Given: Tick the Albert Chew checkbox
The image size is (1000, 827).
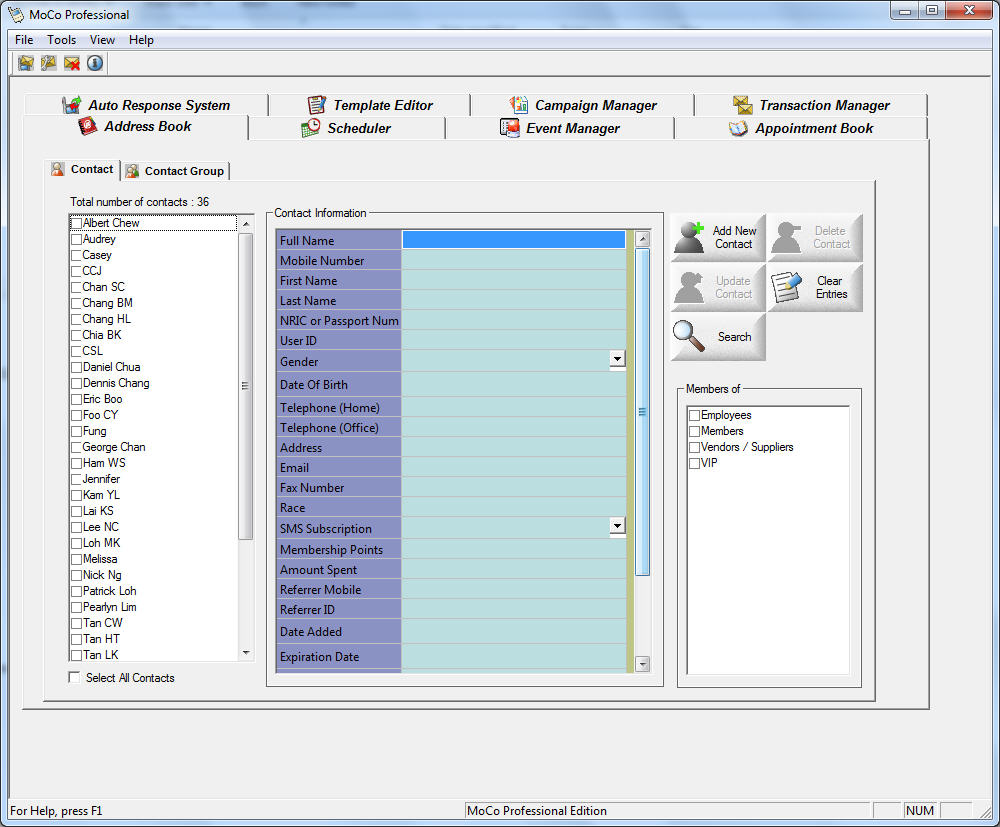Looking at the screenshot, I should [77, 223].
